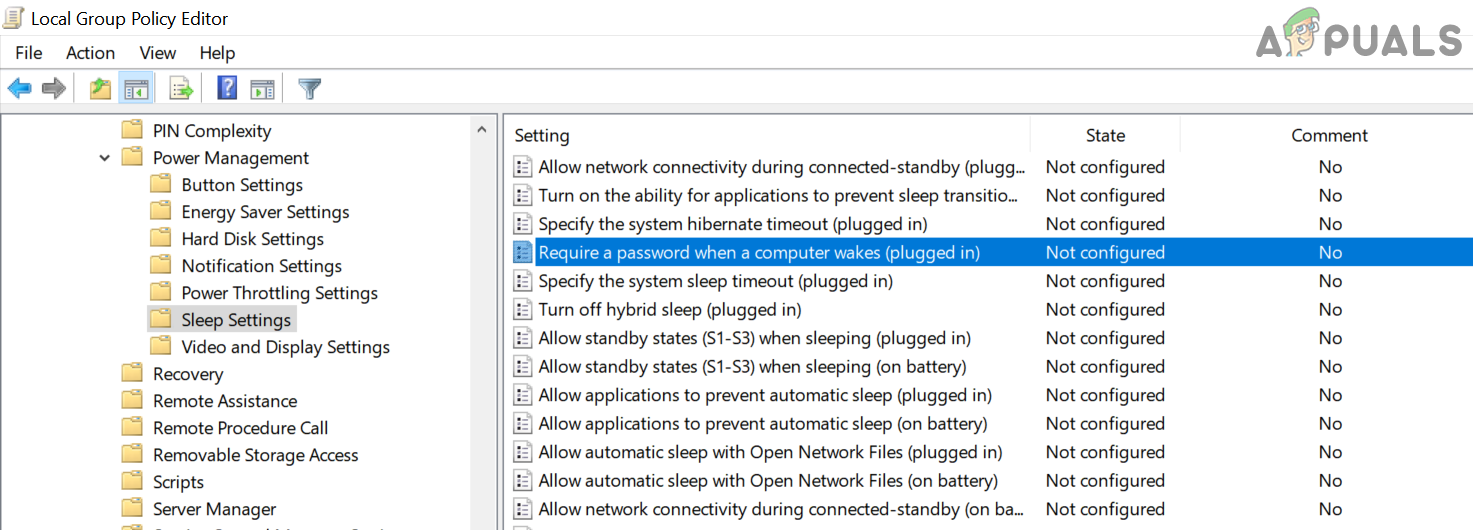Screen dimensions: 1473x530
Task: Click the Filter funnel icon
Action: point(310,89)
